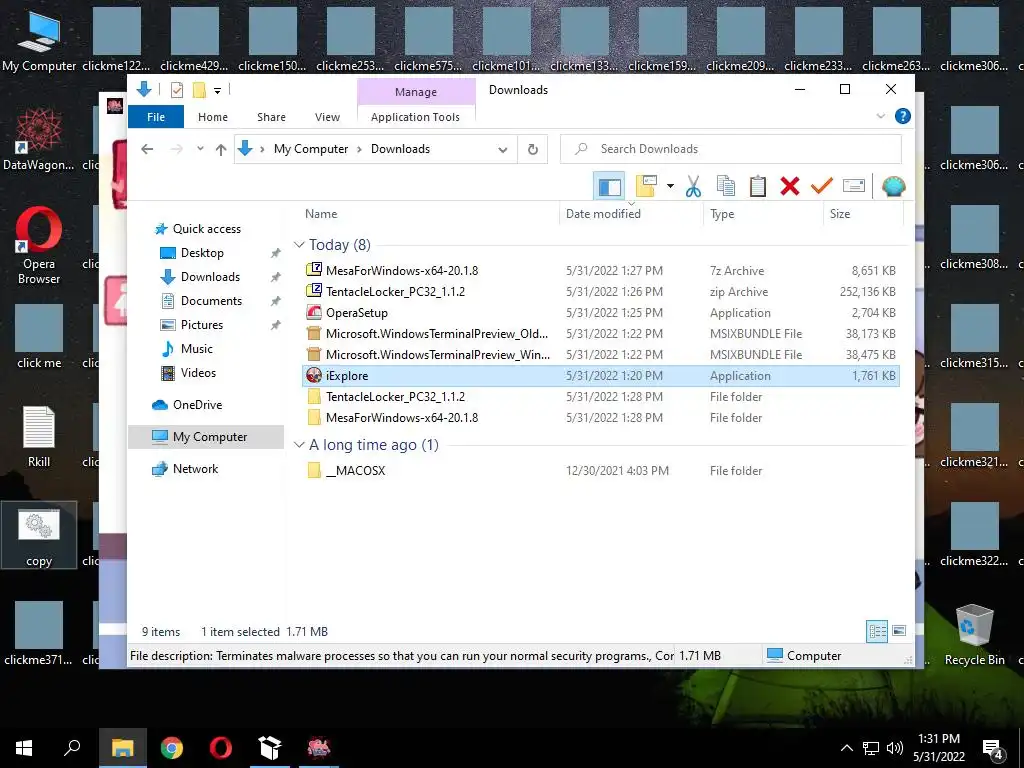Screen dimensions: 1024x768
Task: Click the Paste clipboard icon
Action: pos(758,187)
